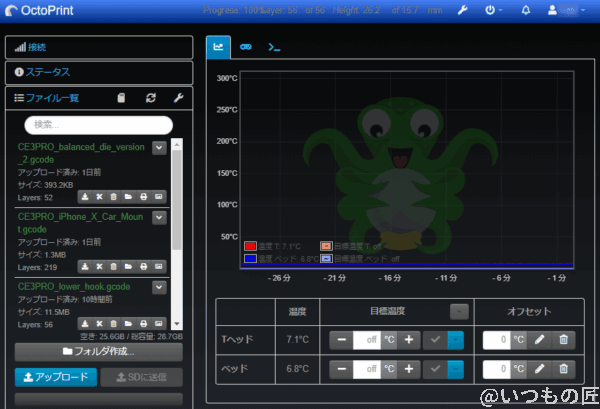600x409 pixels.
Task: Delete CE3PRO_balanced_die_version_2.gcode with its trash icon
Action: (x=115, y=196)
